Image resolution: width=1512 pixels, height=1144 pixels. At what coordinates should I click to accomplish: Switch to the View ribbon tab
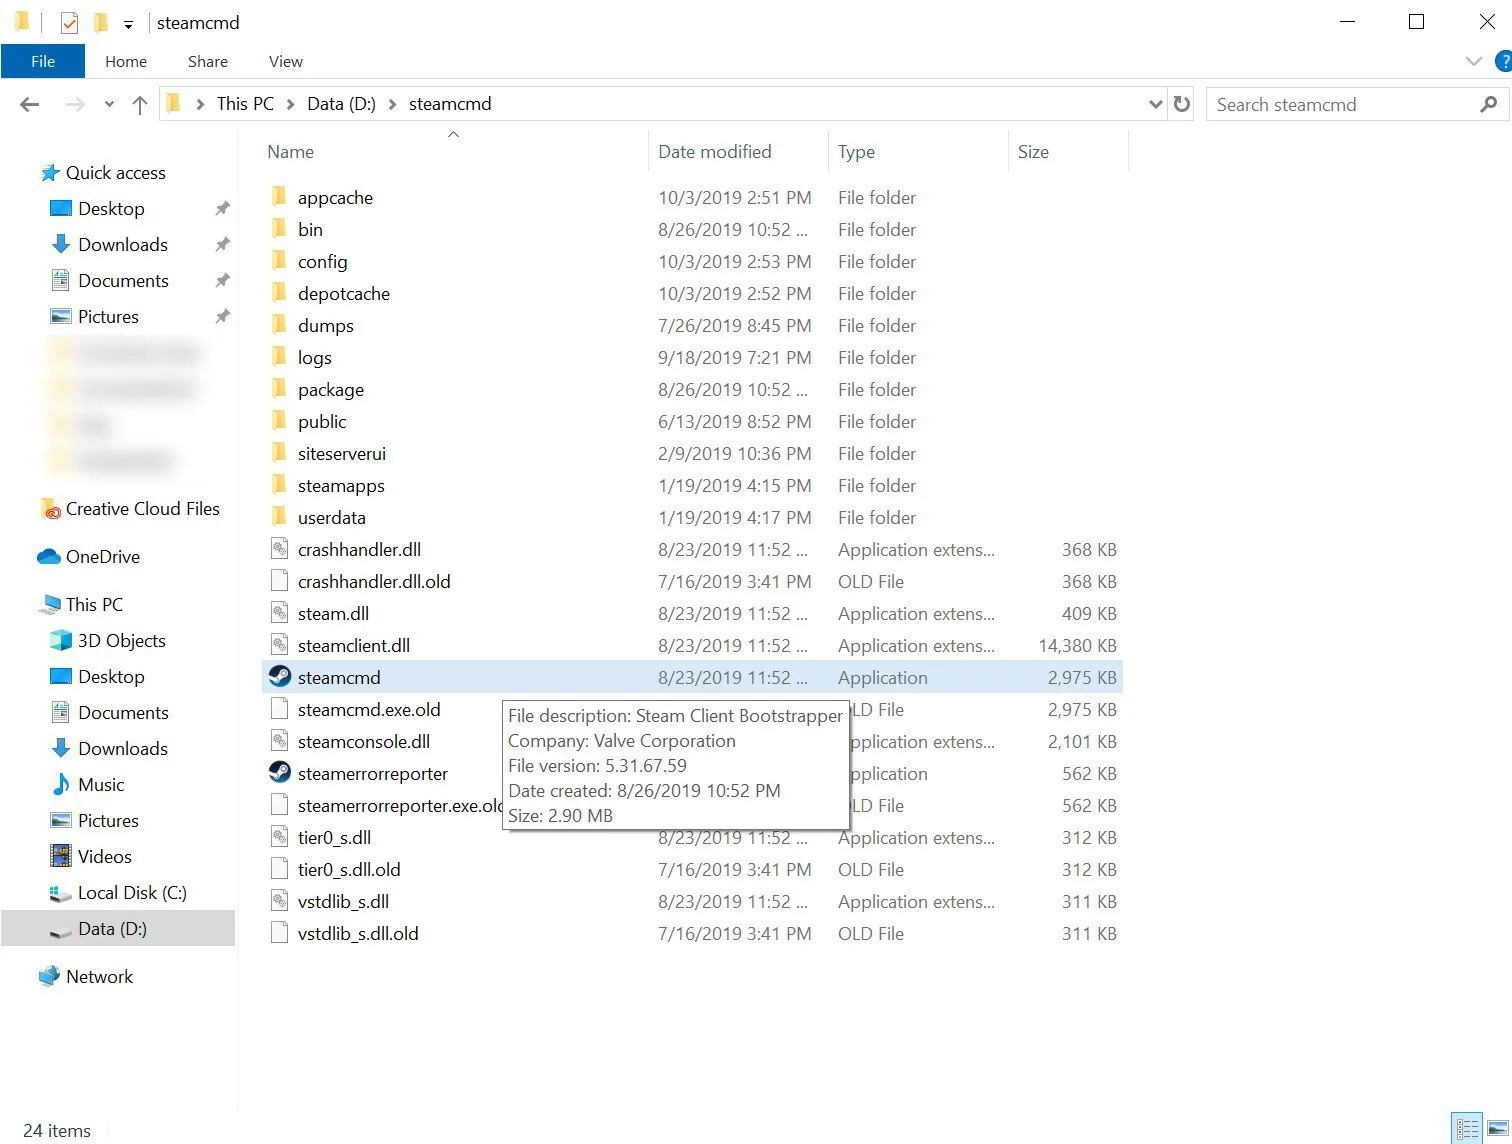pyautogui.click(x=284, y=61)
